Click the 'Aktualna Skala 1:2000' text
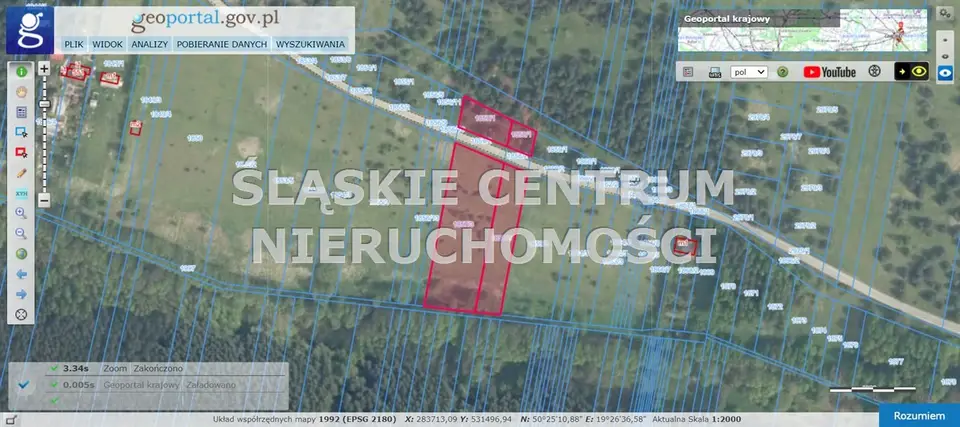The image size is (960, 427). (697, 419)
